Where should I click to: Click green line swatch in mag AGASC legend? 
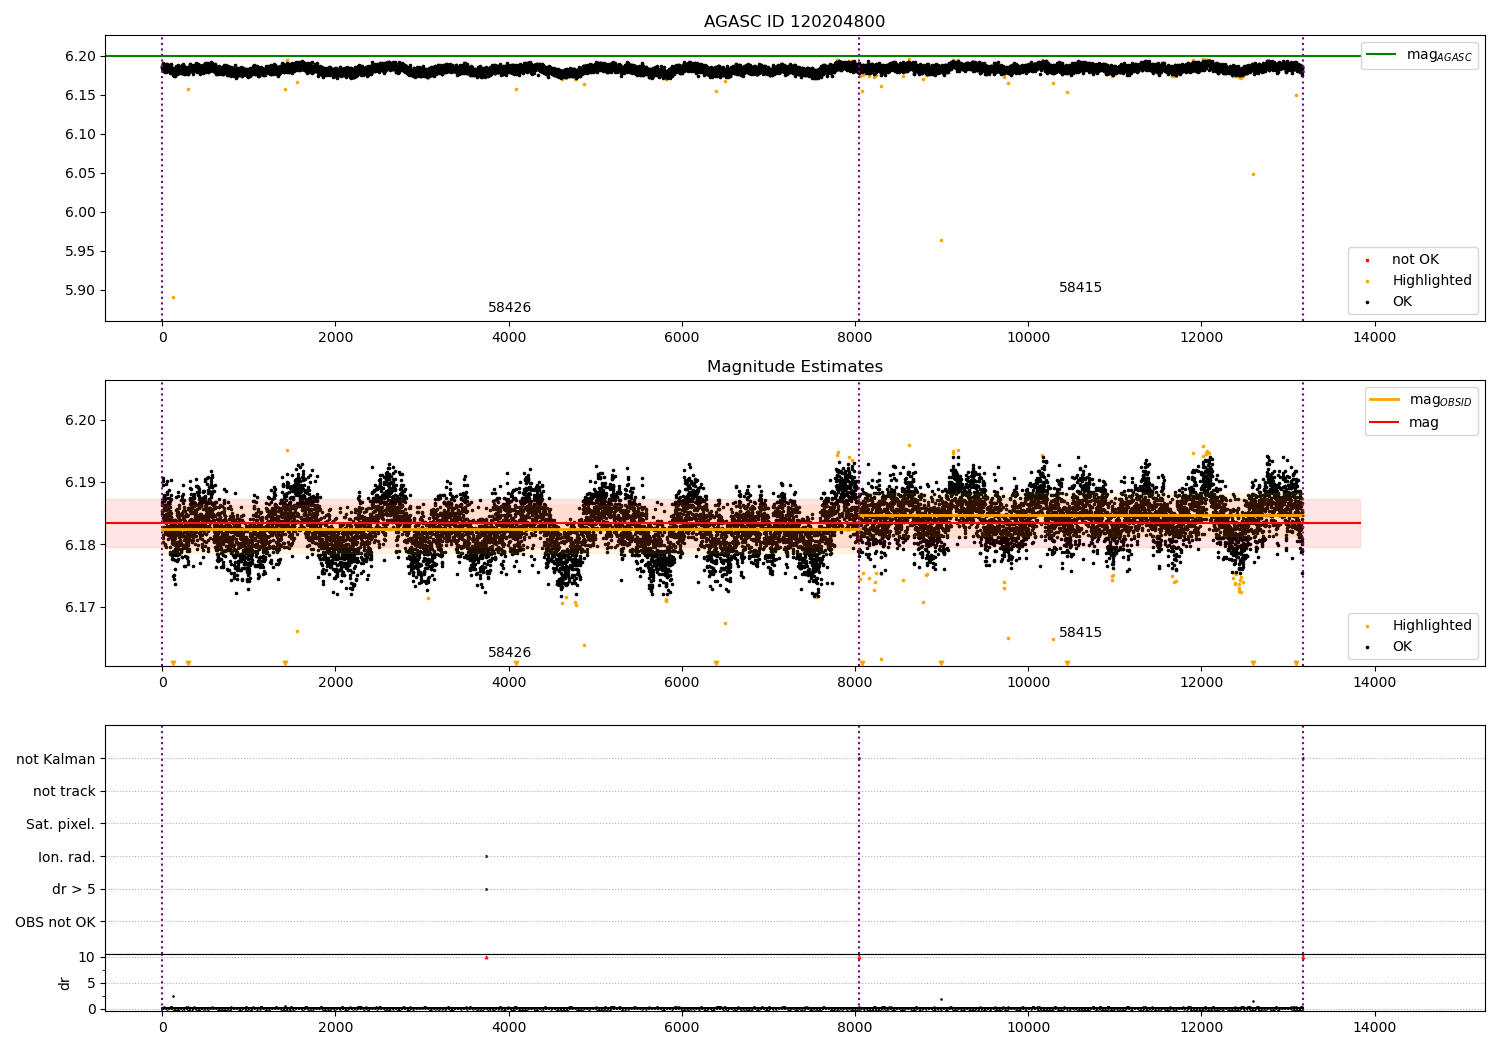click(1382, 55)
